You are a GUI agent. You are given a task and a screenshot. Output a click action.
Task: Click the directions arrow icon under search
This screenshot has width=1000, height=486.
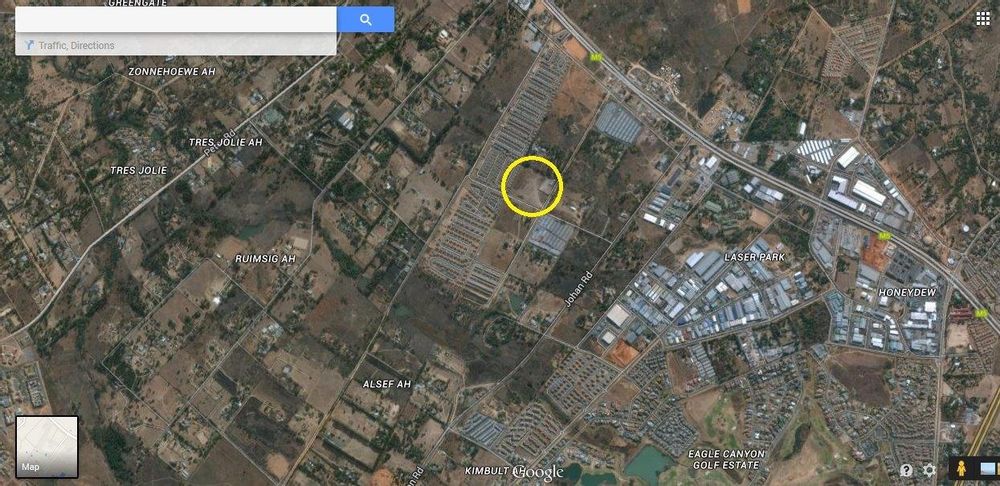[29, 45]
